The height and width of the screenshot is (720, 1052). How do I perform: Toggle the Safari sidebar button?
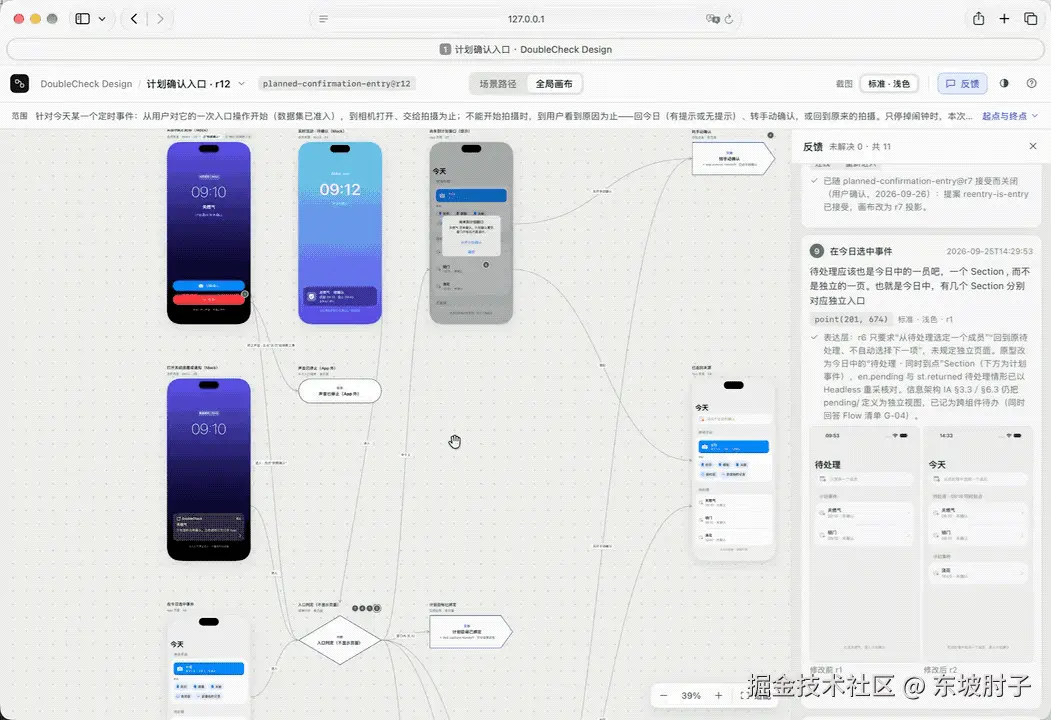pos(83,19)
